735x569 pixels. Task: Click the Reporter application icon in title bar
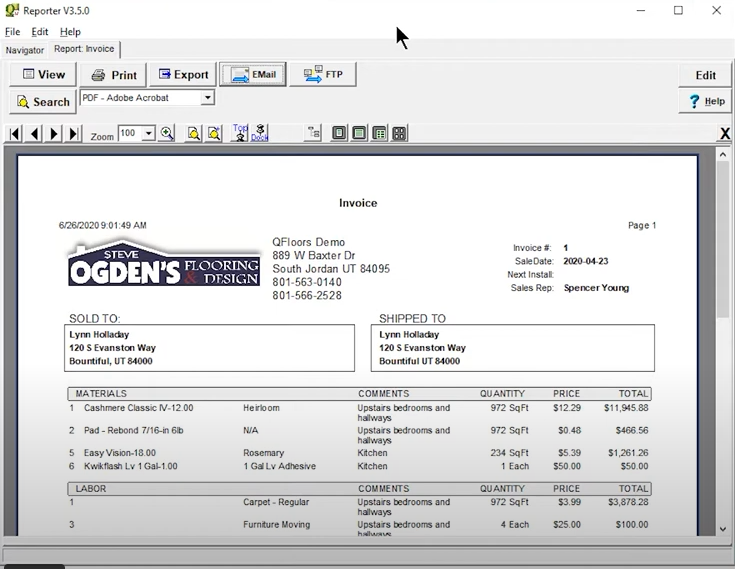coord(12,10)
